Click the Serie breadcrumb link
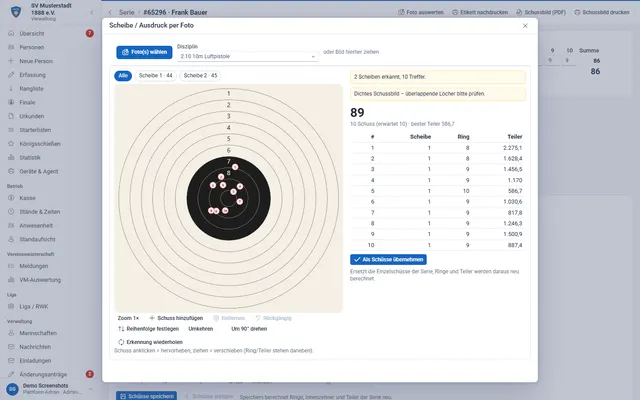 pos(127,12)
